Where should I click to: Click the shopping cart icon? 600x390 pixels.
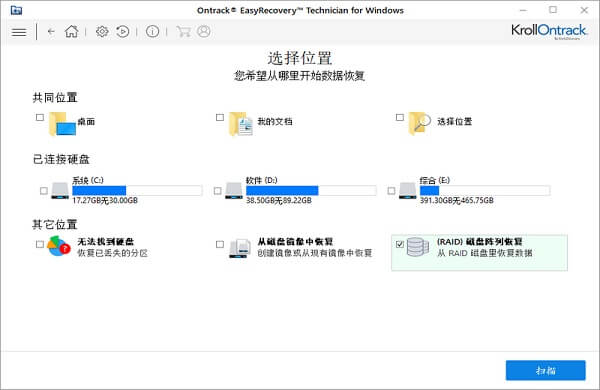pos(183,31)
